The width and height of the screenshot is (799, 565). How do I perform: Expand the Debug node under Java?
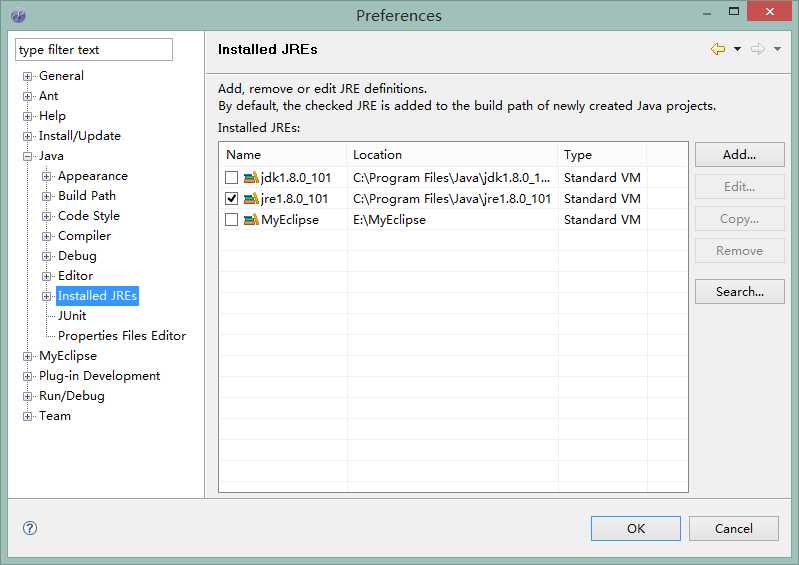click(46, 256)
